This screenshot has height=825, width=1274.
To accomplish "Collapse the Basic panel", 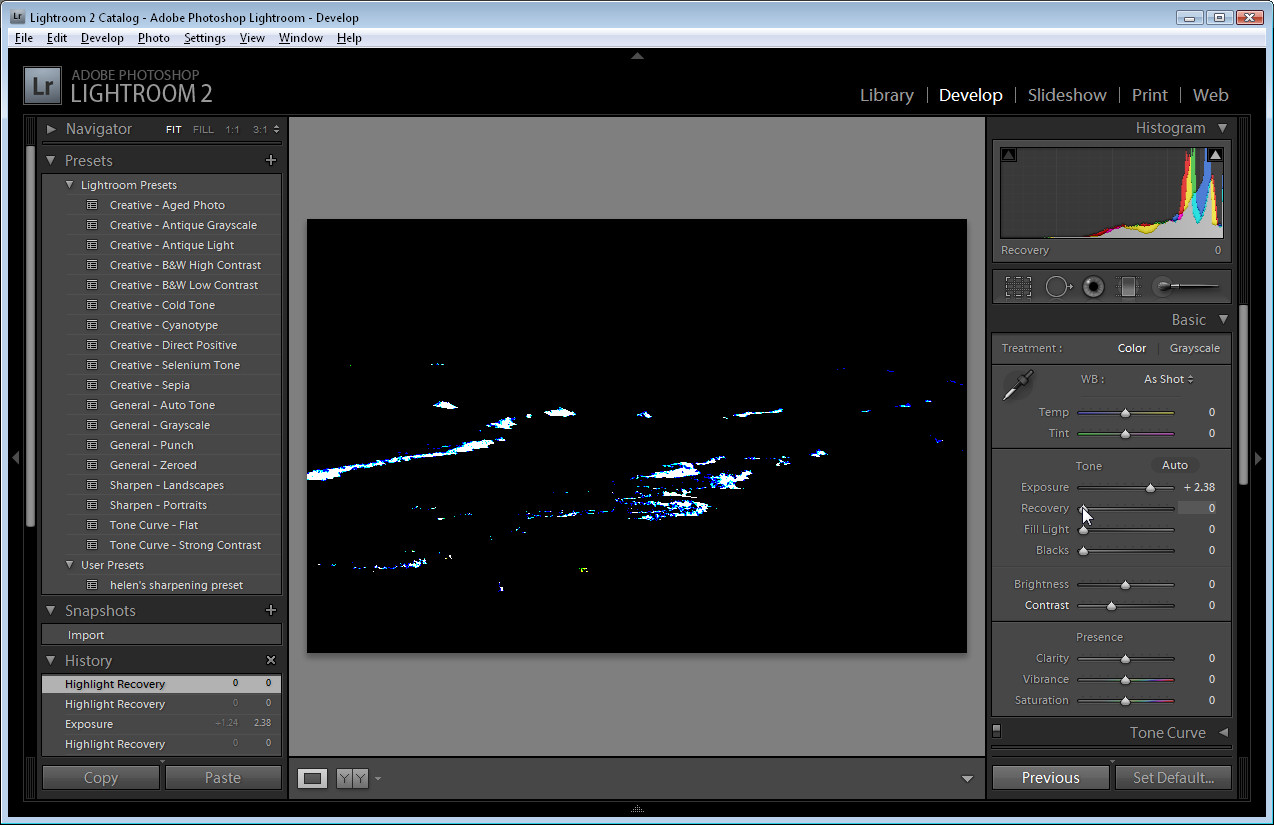I will point(1222,320).
